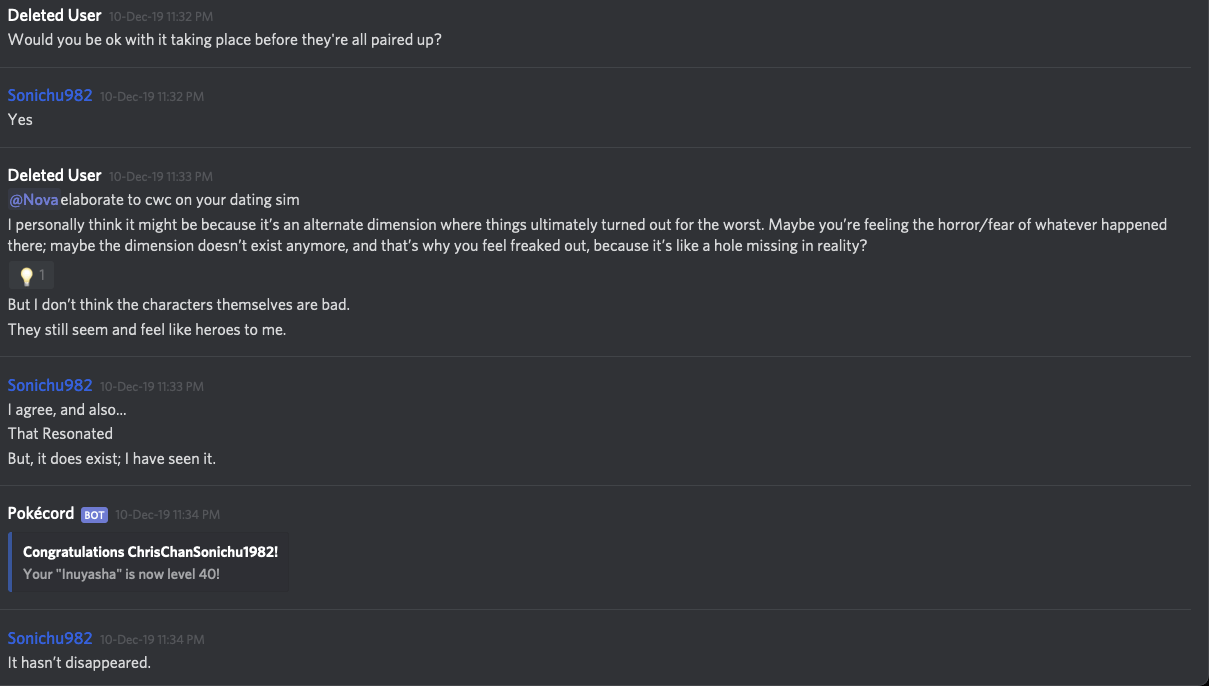Image resolution: width=1209 pixels, height=686 pixels.
Task: Click "But, it does exist; I have seen it."
Action: click(112, 459)
